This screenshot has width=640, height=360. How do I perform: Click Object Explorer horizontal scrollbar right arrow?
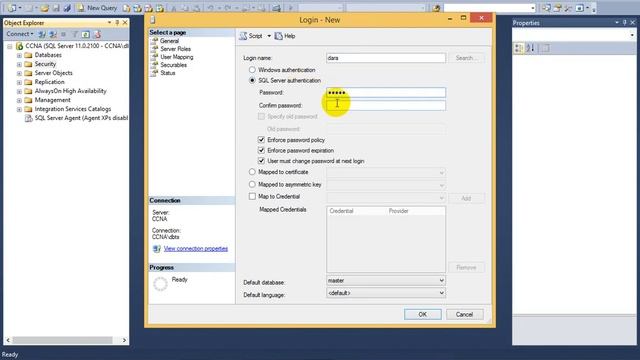124,340
